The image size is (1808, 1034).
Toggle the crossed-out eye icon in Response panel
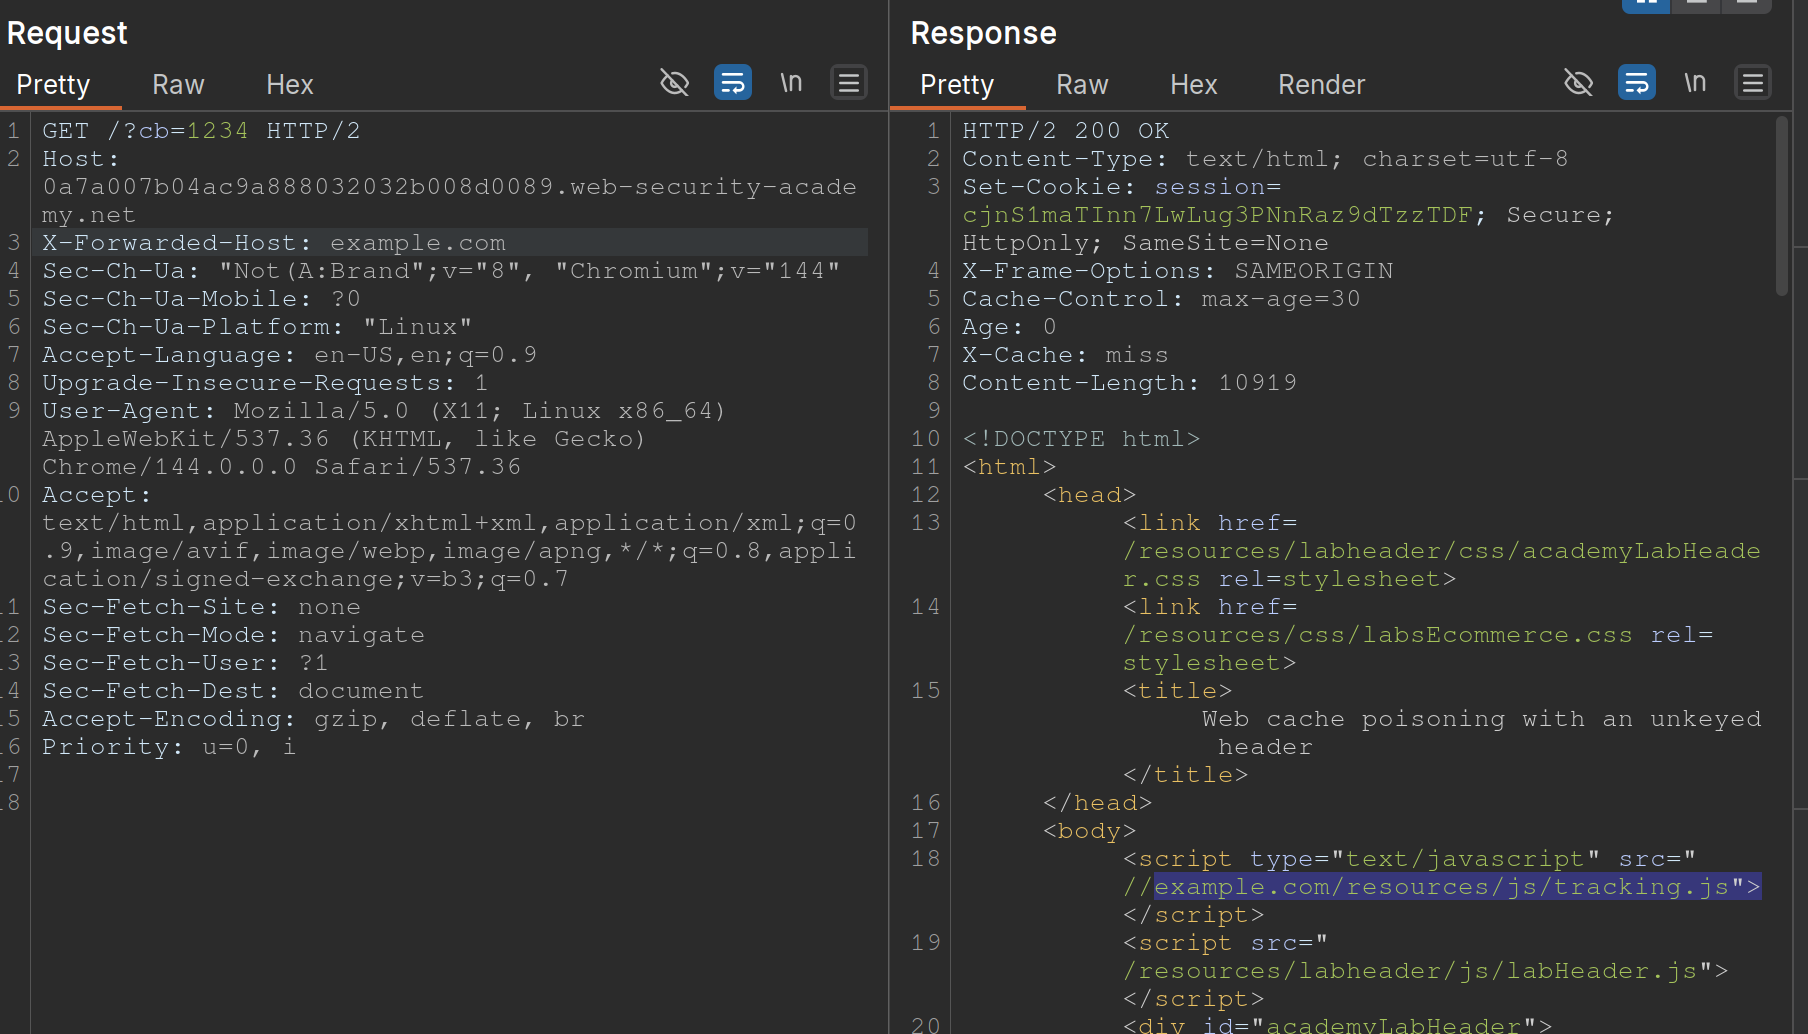pyautogui.click(x=1578, y=83)
